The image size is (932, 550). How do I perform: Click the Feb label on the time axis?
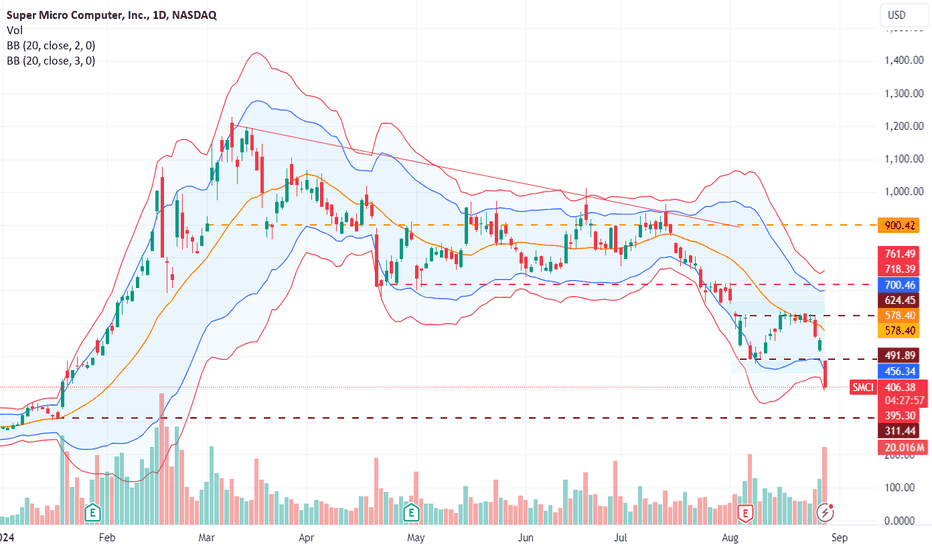coord(107,538)
